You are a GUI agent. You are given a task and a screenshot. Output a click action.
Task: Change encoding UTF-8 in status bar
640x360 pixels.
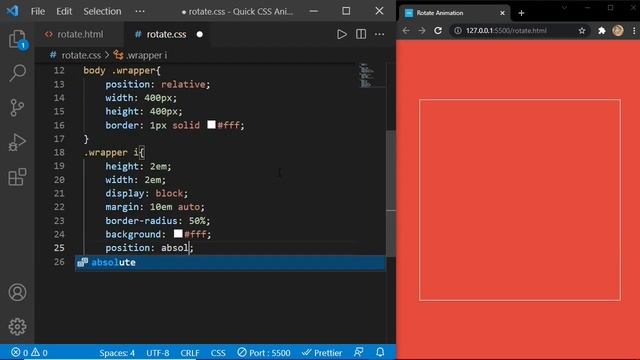click(x=158, y=353)
